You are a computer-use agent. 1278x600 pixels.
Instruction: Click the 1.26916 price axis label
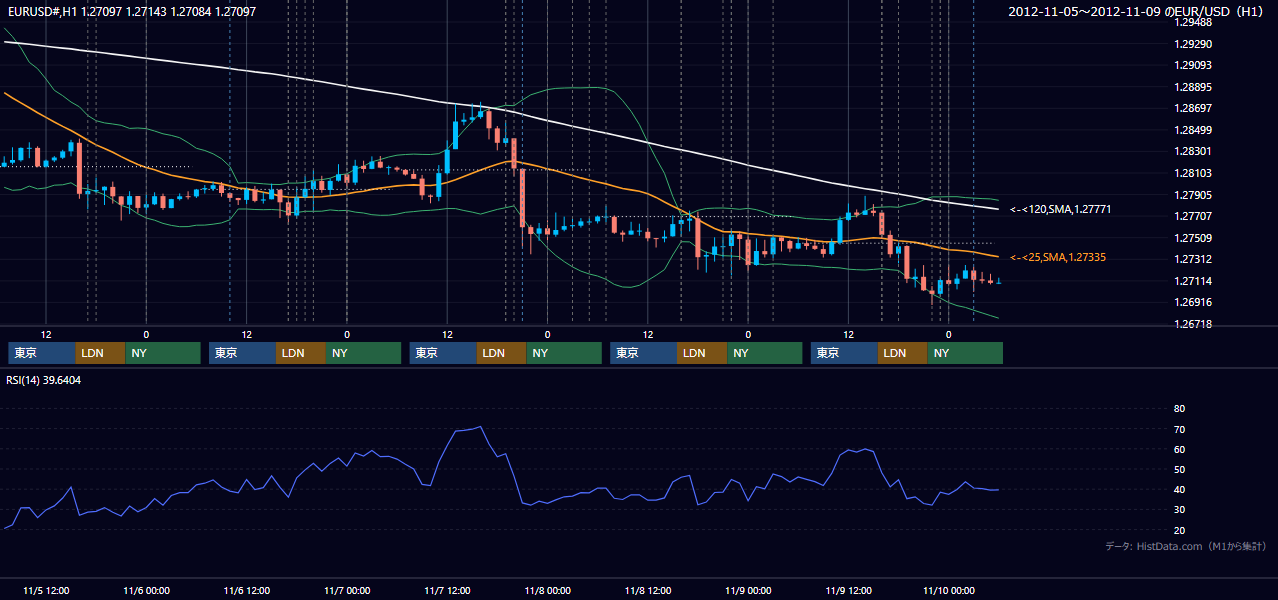[x=1192, y=302]
